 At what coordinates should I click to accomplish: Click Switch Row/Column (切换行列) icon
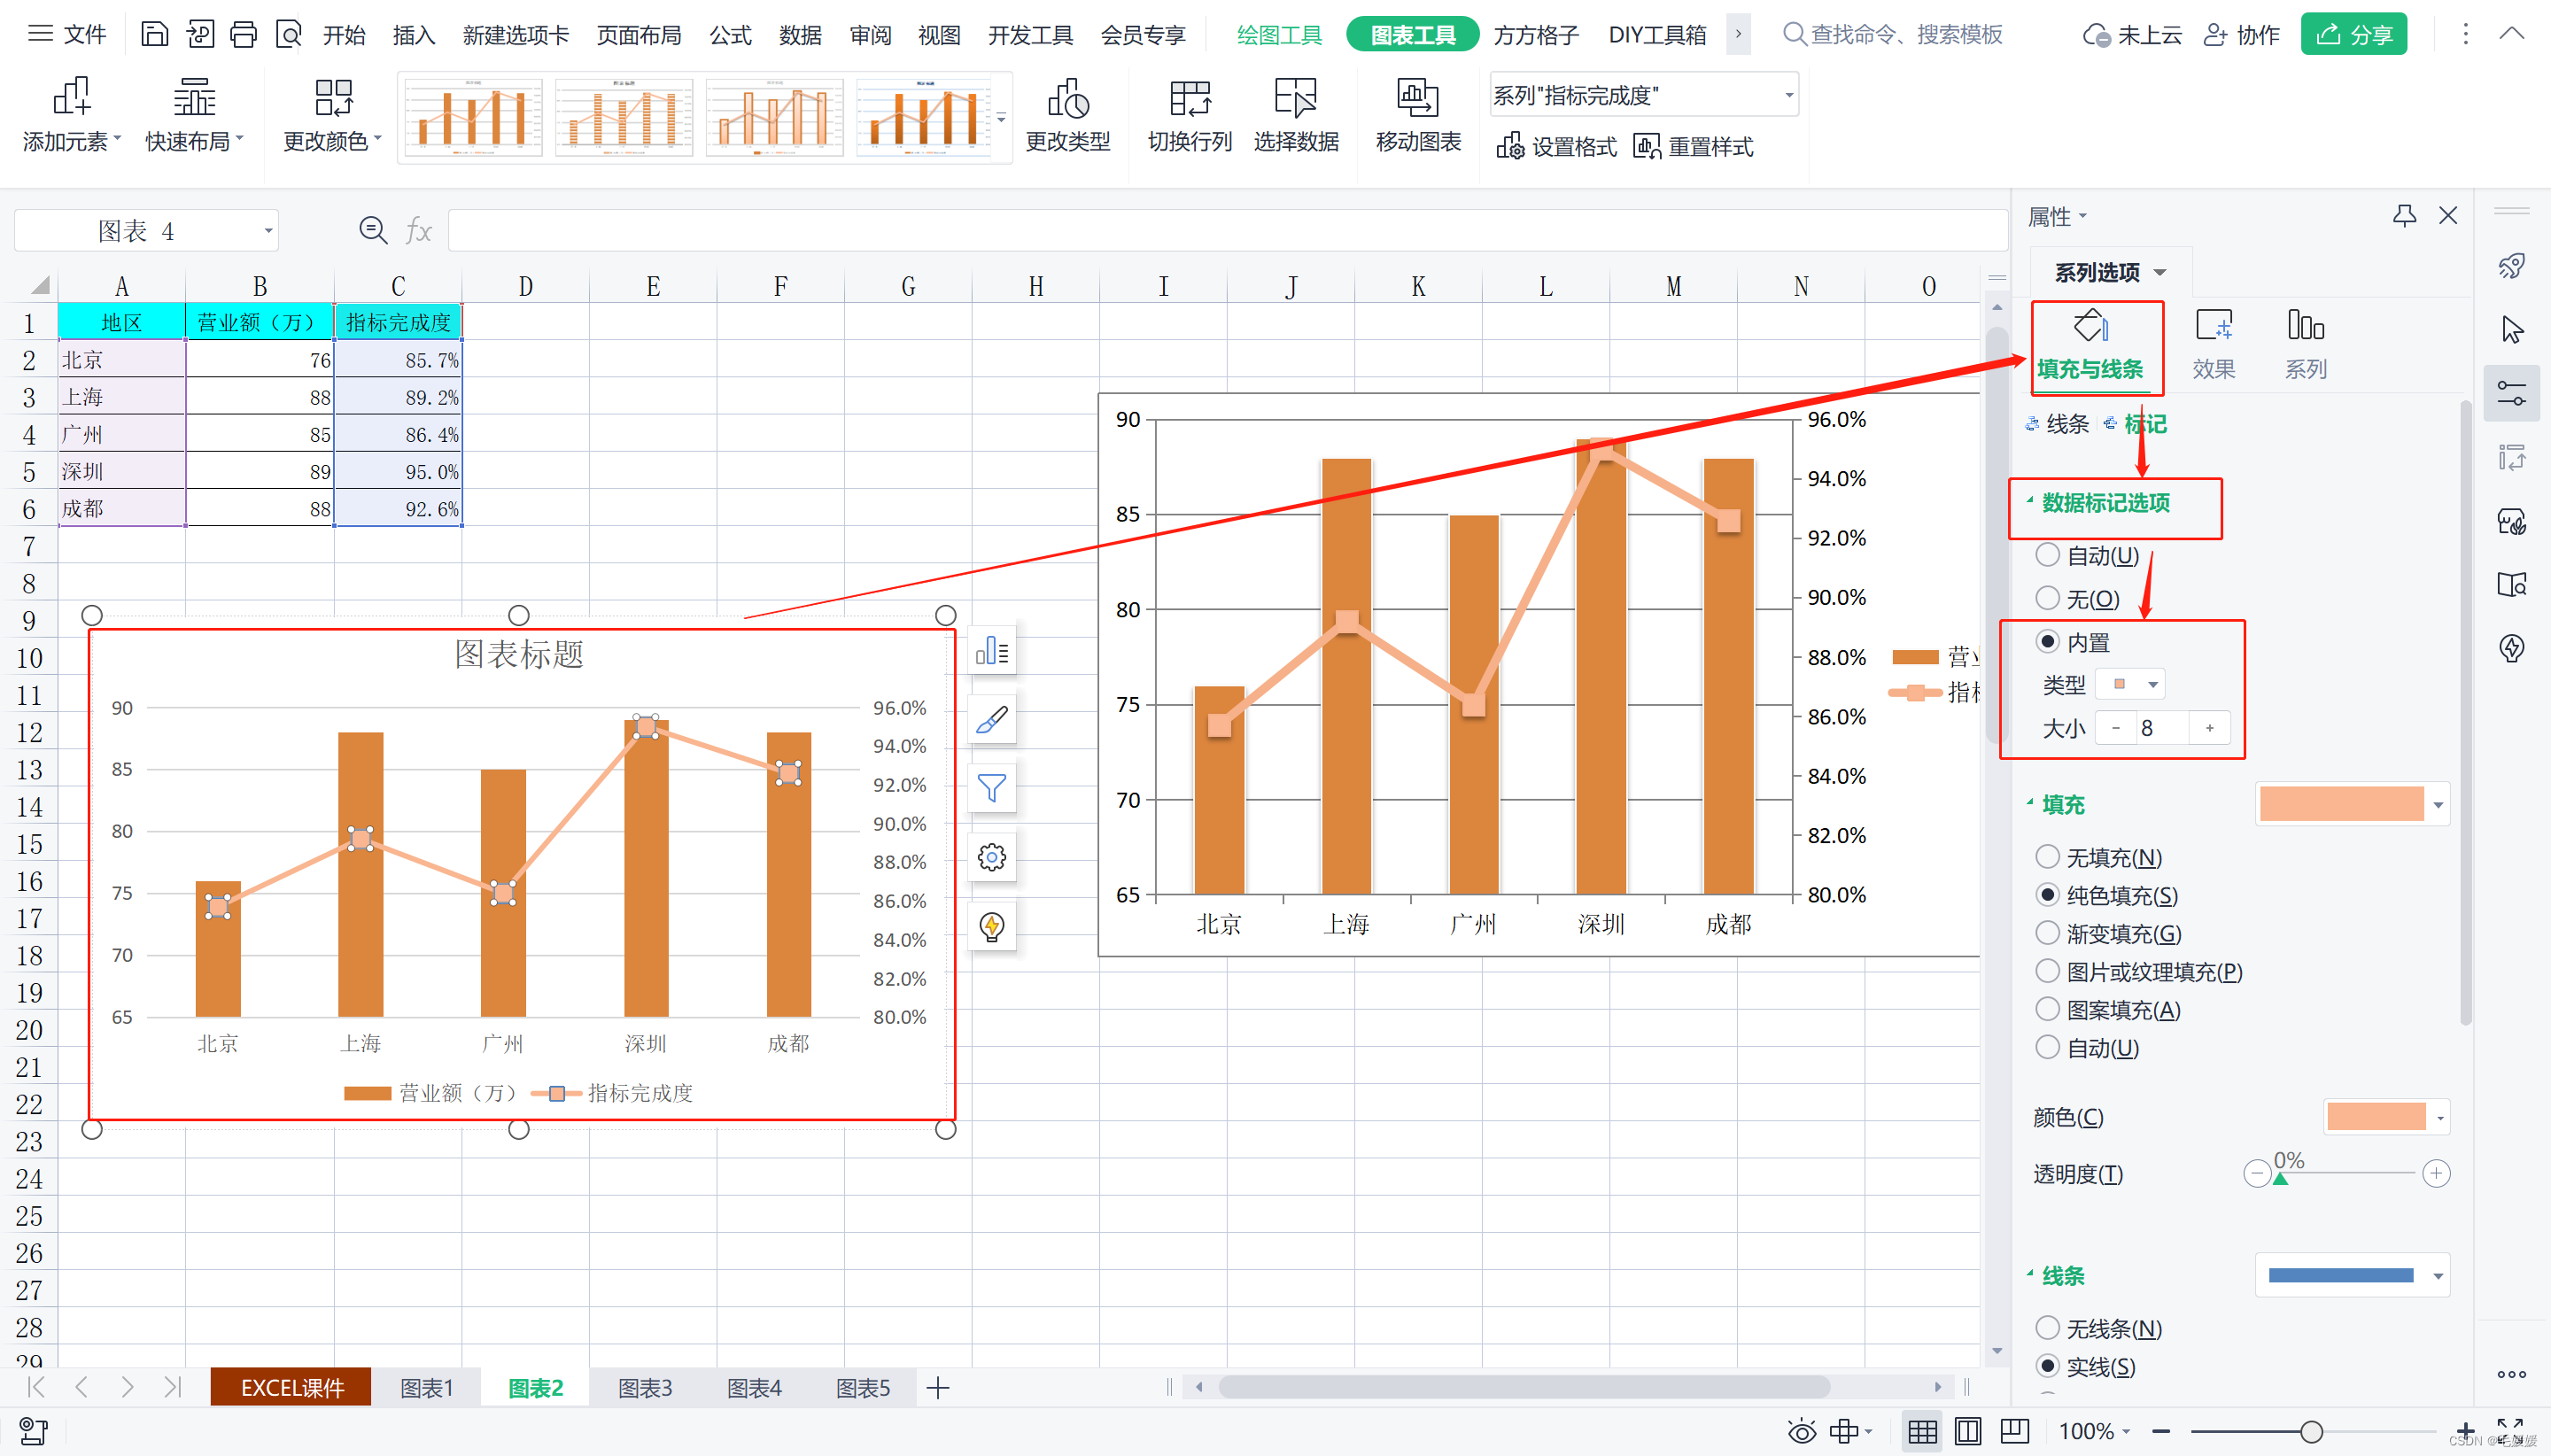(1190, 115)
